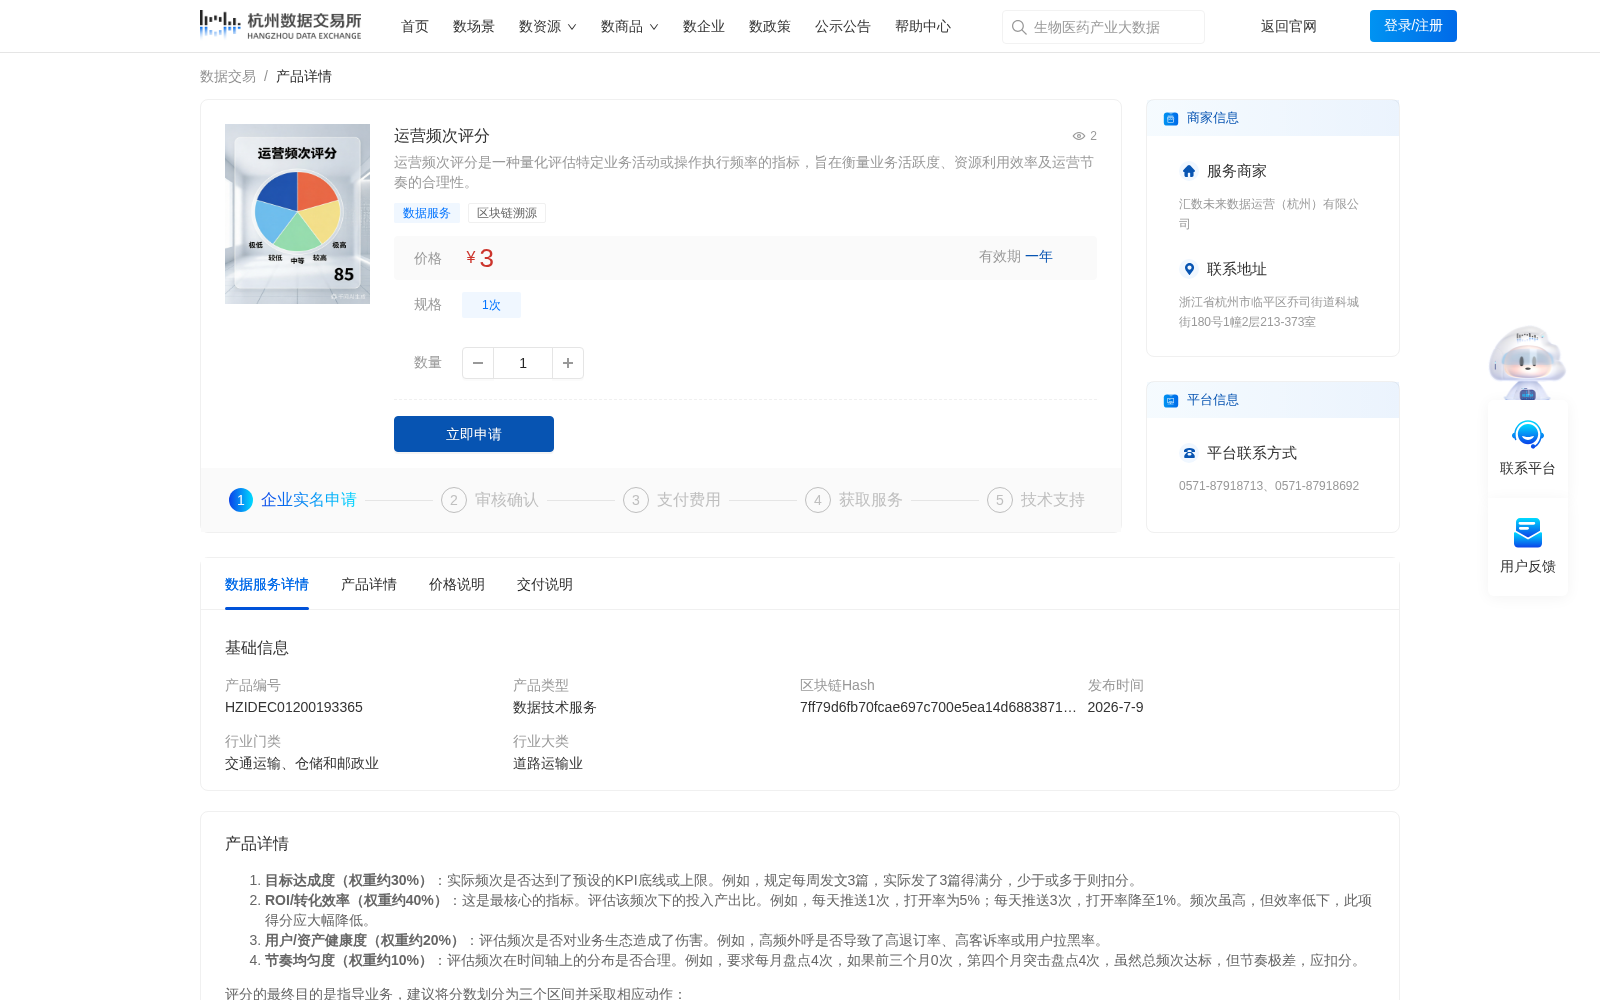1600x1000 pixels.
Task: Click step 4 circle 获取服务
Action: click(818, 500)
